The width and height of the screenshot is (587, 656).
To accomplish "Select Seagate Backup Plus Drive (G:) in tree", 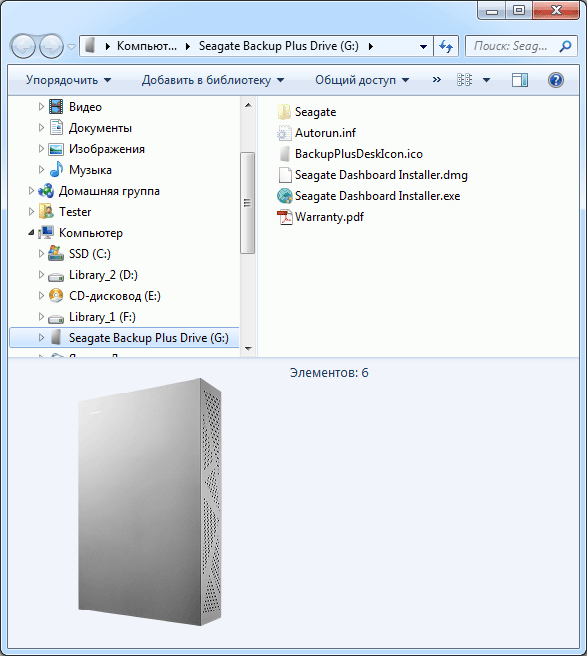I will pyautogui.click(x=149, y=338).
